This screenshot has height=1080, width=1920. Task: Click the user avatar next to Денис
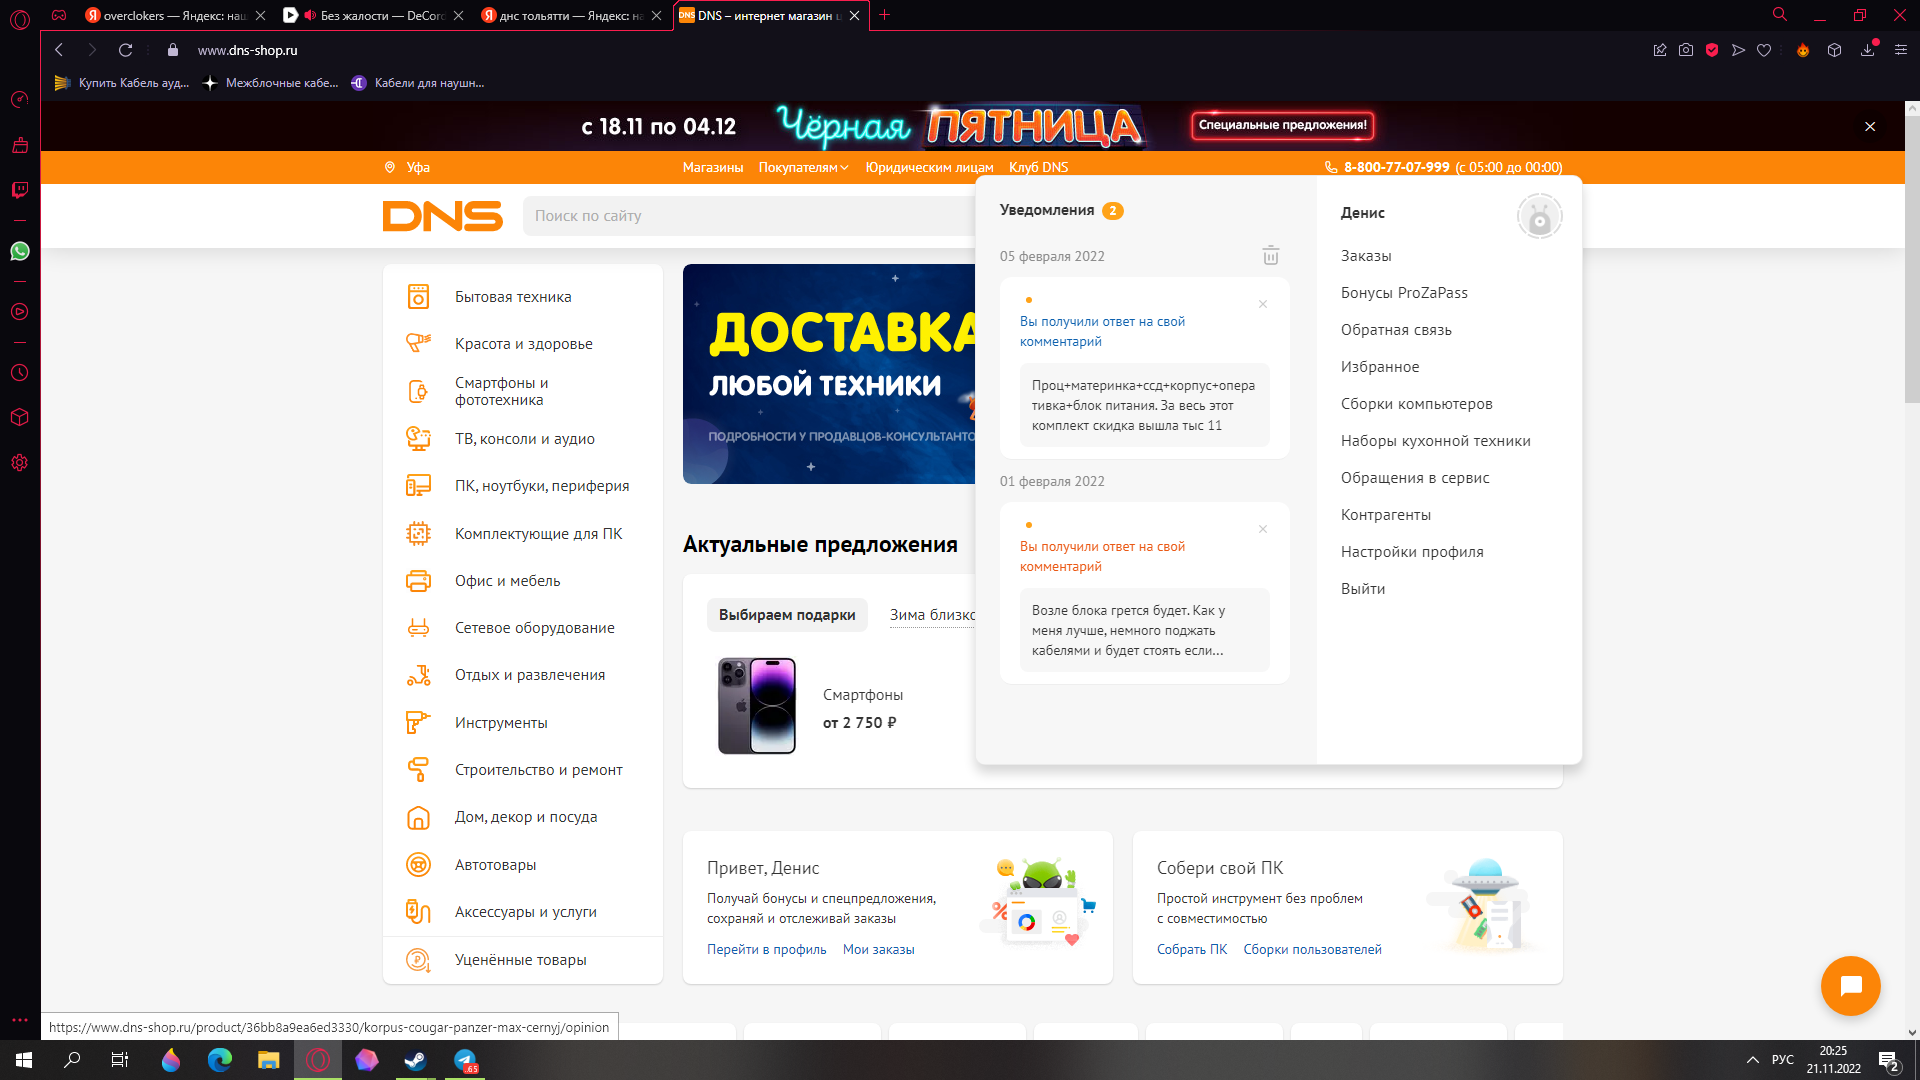click(x=1539, y=216)
